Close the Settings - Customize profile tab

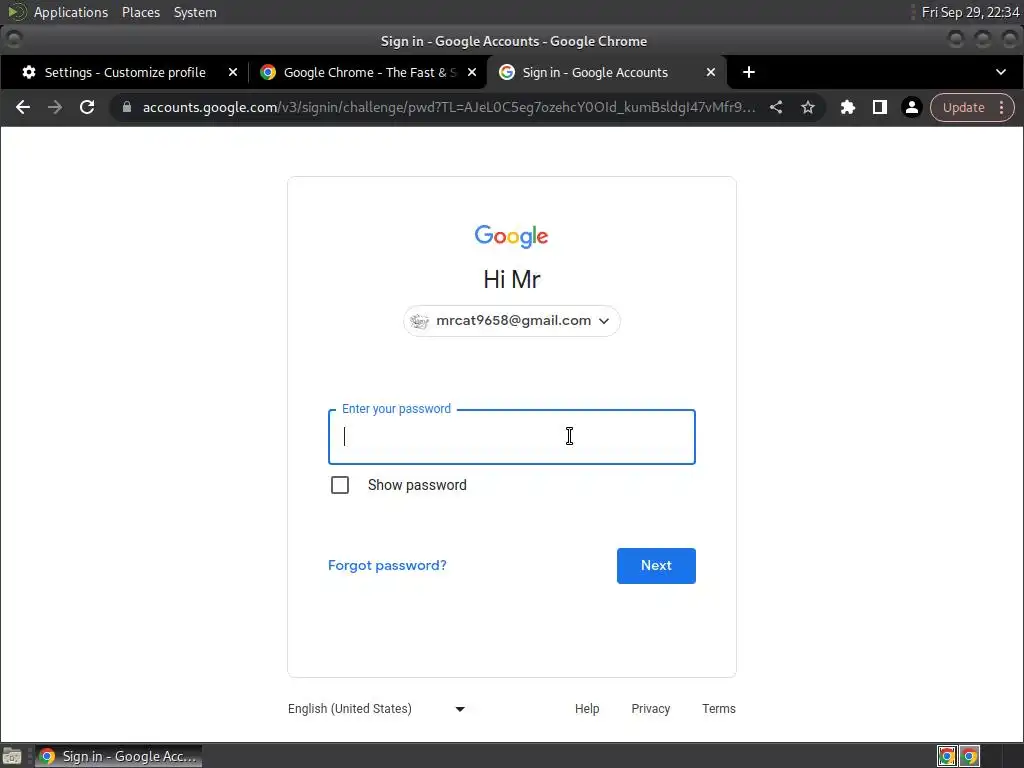click(x=232, y=72)
